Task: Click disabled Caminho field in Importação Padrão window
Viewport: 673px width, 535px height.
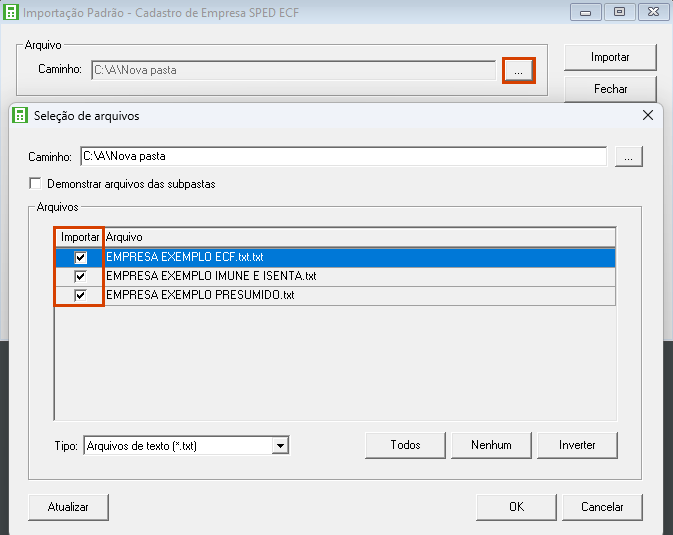Action: coord(294,70)
